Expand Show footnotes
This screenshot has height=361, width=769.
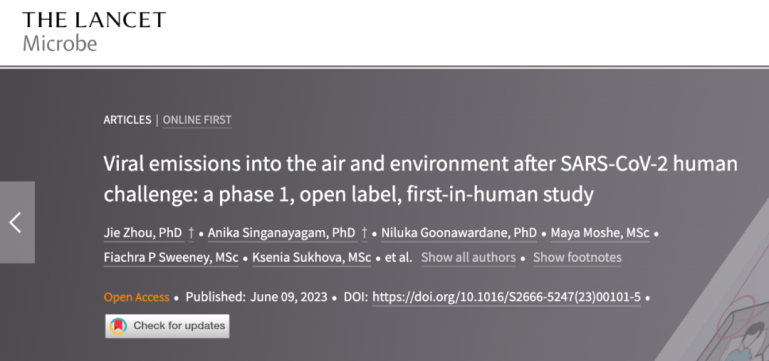pyautogui.click(x=577, y=258)
